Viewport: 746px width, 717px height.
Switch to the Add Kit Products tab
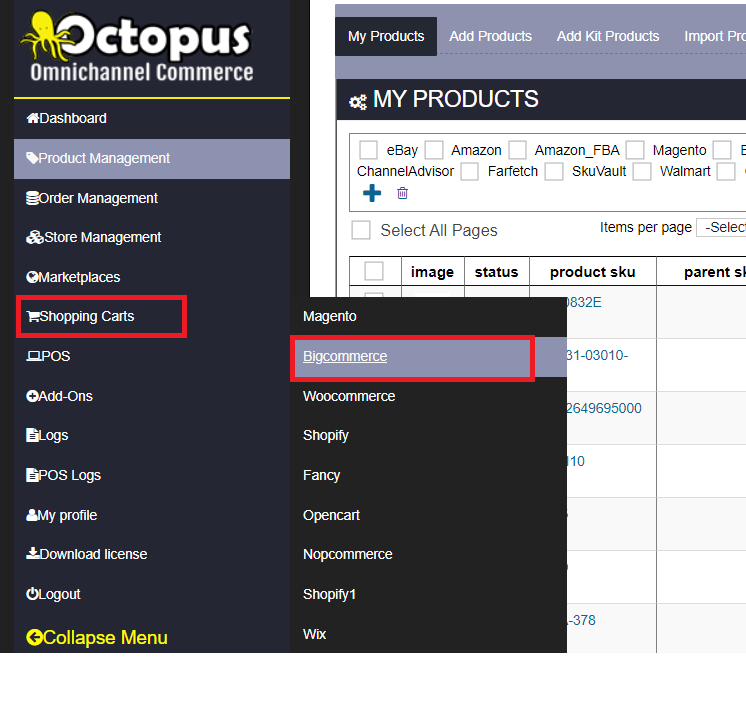pyautogui.click(x=608, y=36)
